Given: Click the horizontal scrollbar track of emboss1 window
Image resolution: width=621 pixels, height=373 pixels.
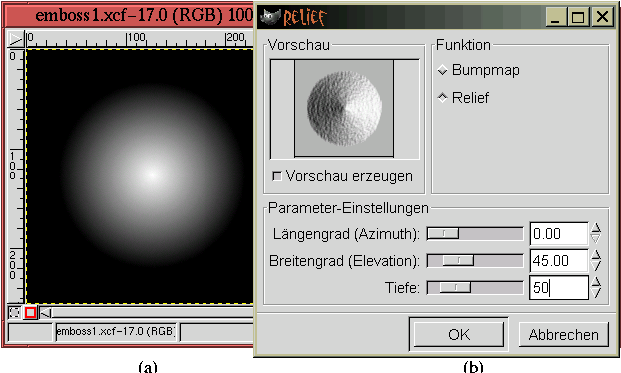Looking at the screenshot, I should (153, 313).
